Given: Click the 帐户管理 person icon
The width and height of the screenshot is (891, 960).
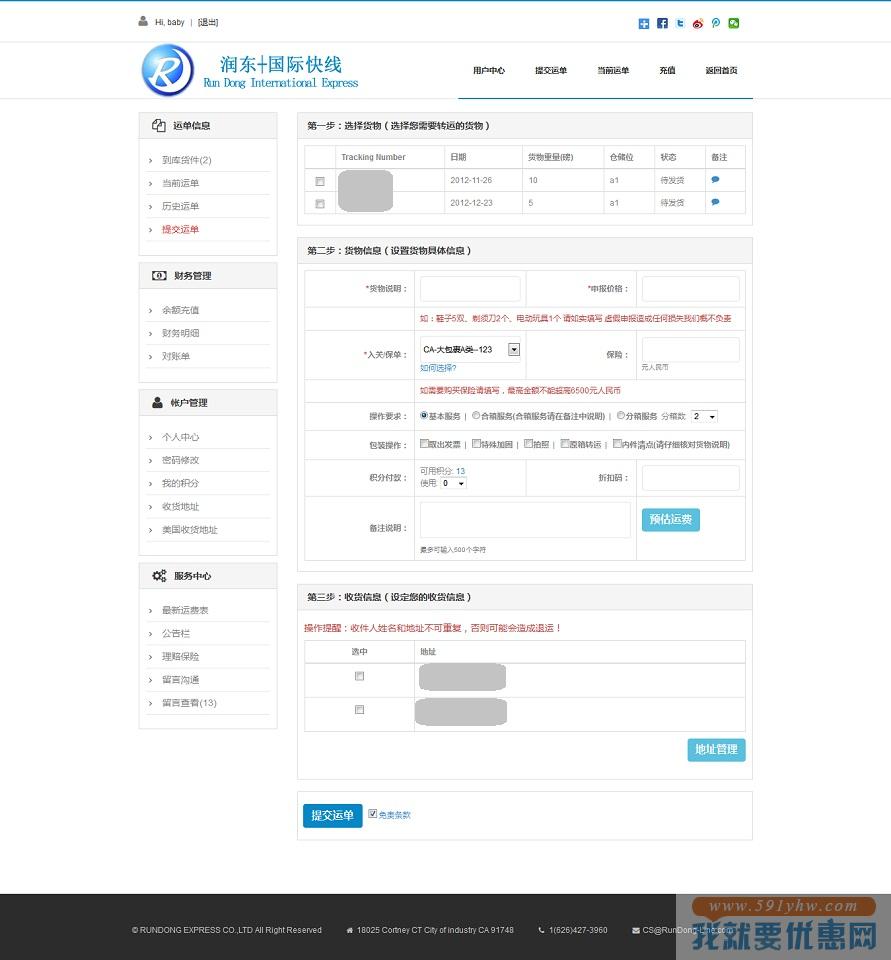Looking at the screenshot, I should point(157,402).
